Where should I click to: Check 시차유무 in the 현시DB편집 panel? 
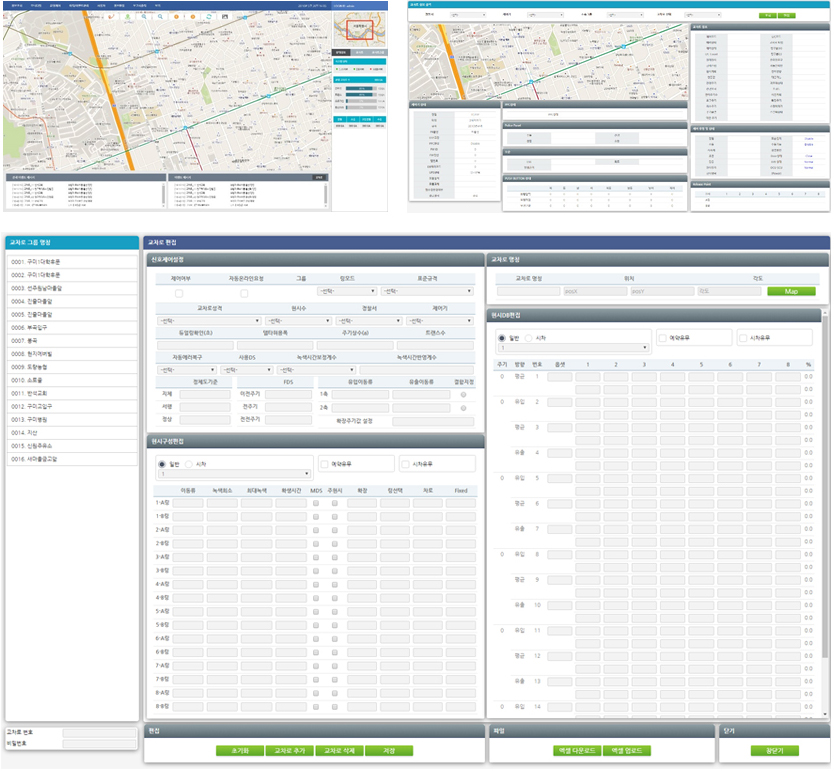(743, 338)
